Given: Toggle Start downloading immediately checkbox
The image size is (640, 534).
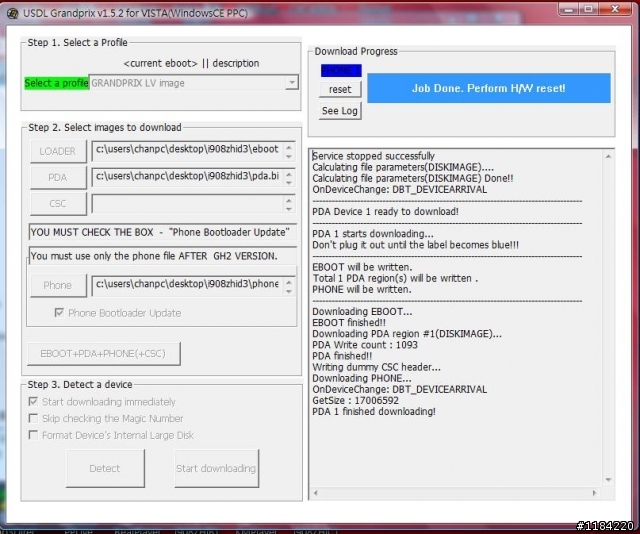Looking at the screenshot, I should [33, 401].
